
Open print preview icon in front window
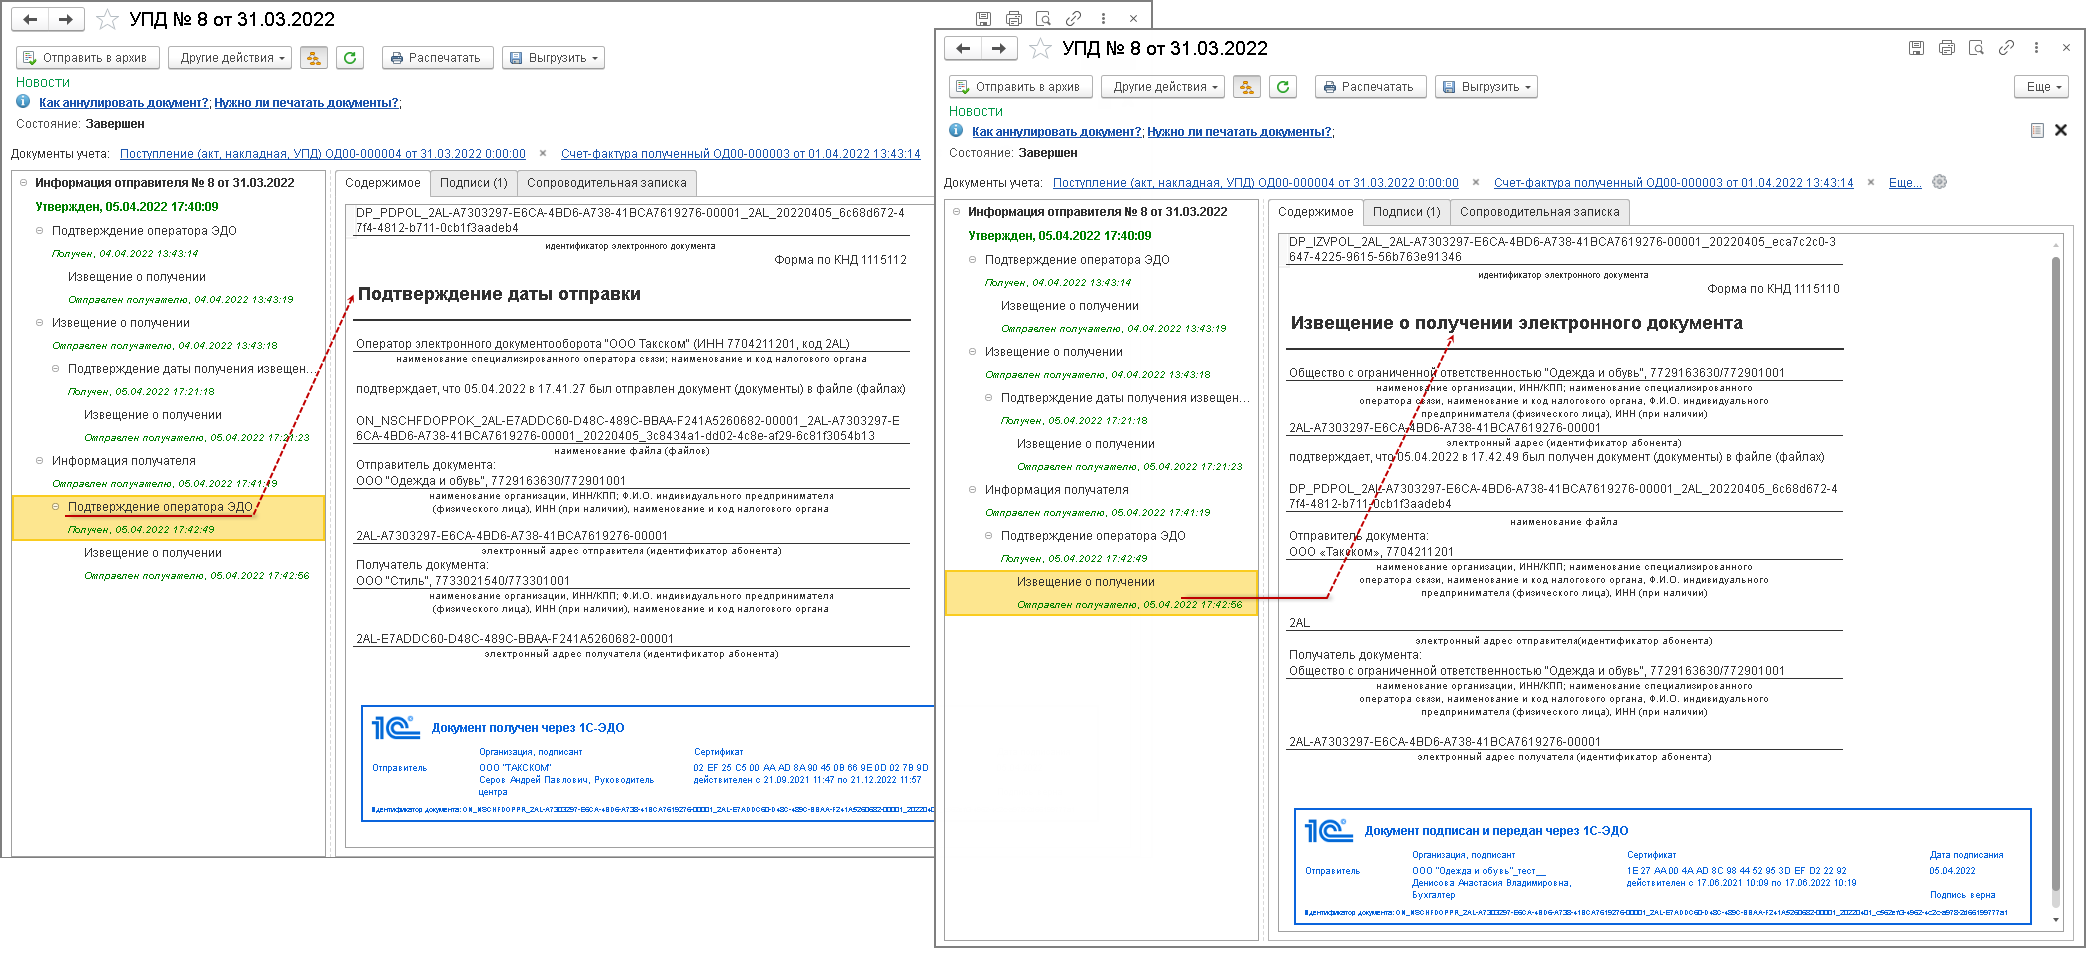[x=1976, y=48]
